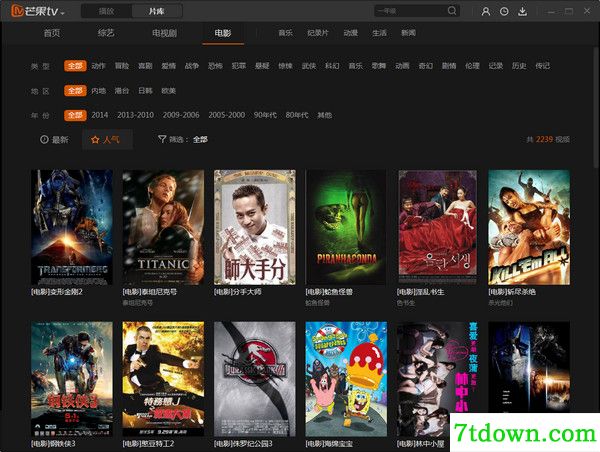Filter by 科幻 genre

[x=332, y=66]
